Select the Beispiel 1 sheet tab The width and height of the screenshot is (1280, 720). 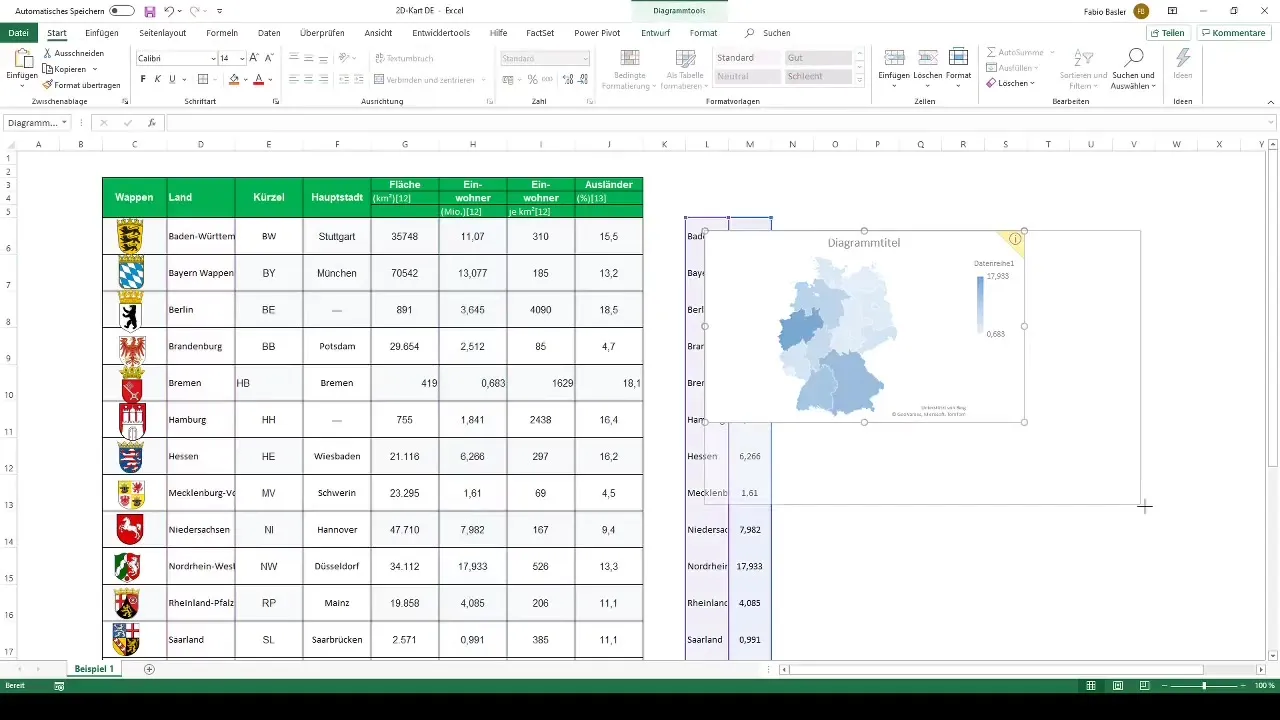click(94, 668)
